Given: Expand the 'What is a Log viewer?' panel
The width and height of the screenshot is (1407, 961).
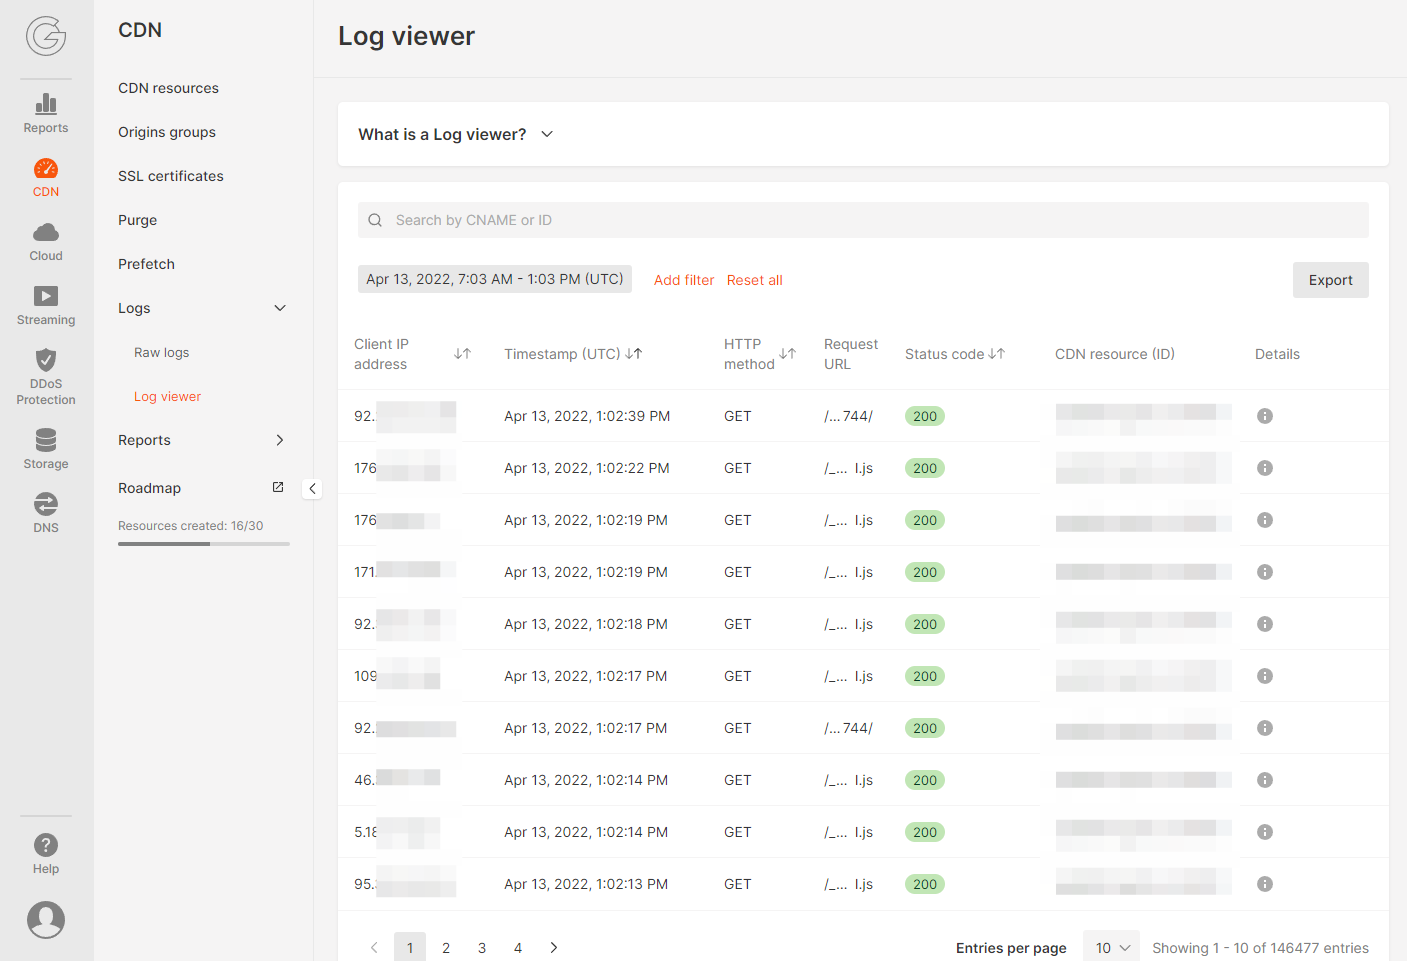Looking at the screenshot, I should [547, 134].
